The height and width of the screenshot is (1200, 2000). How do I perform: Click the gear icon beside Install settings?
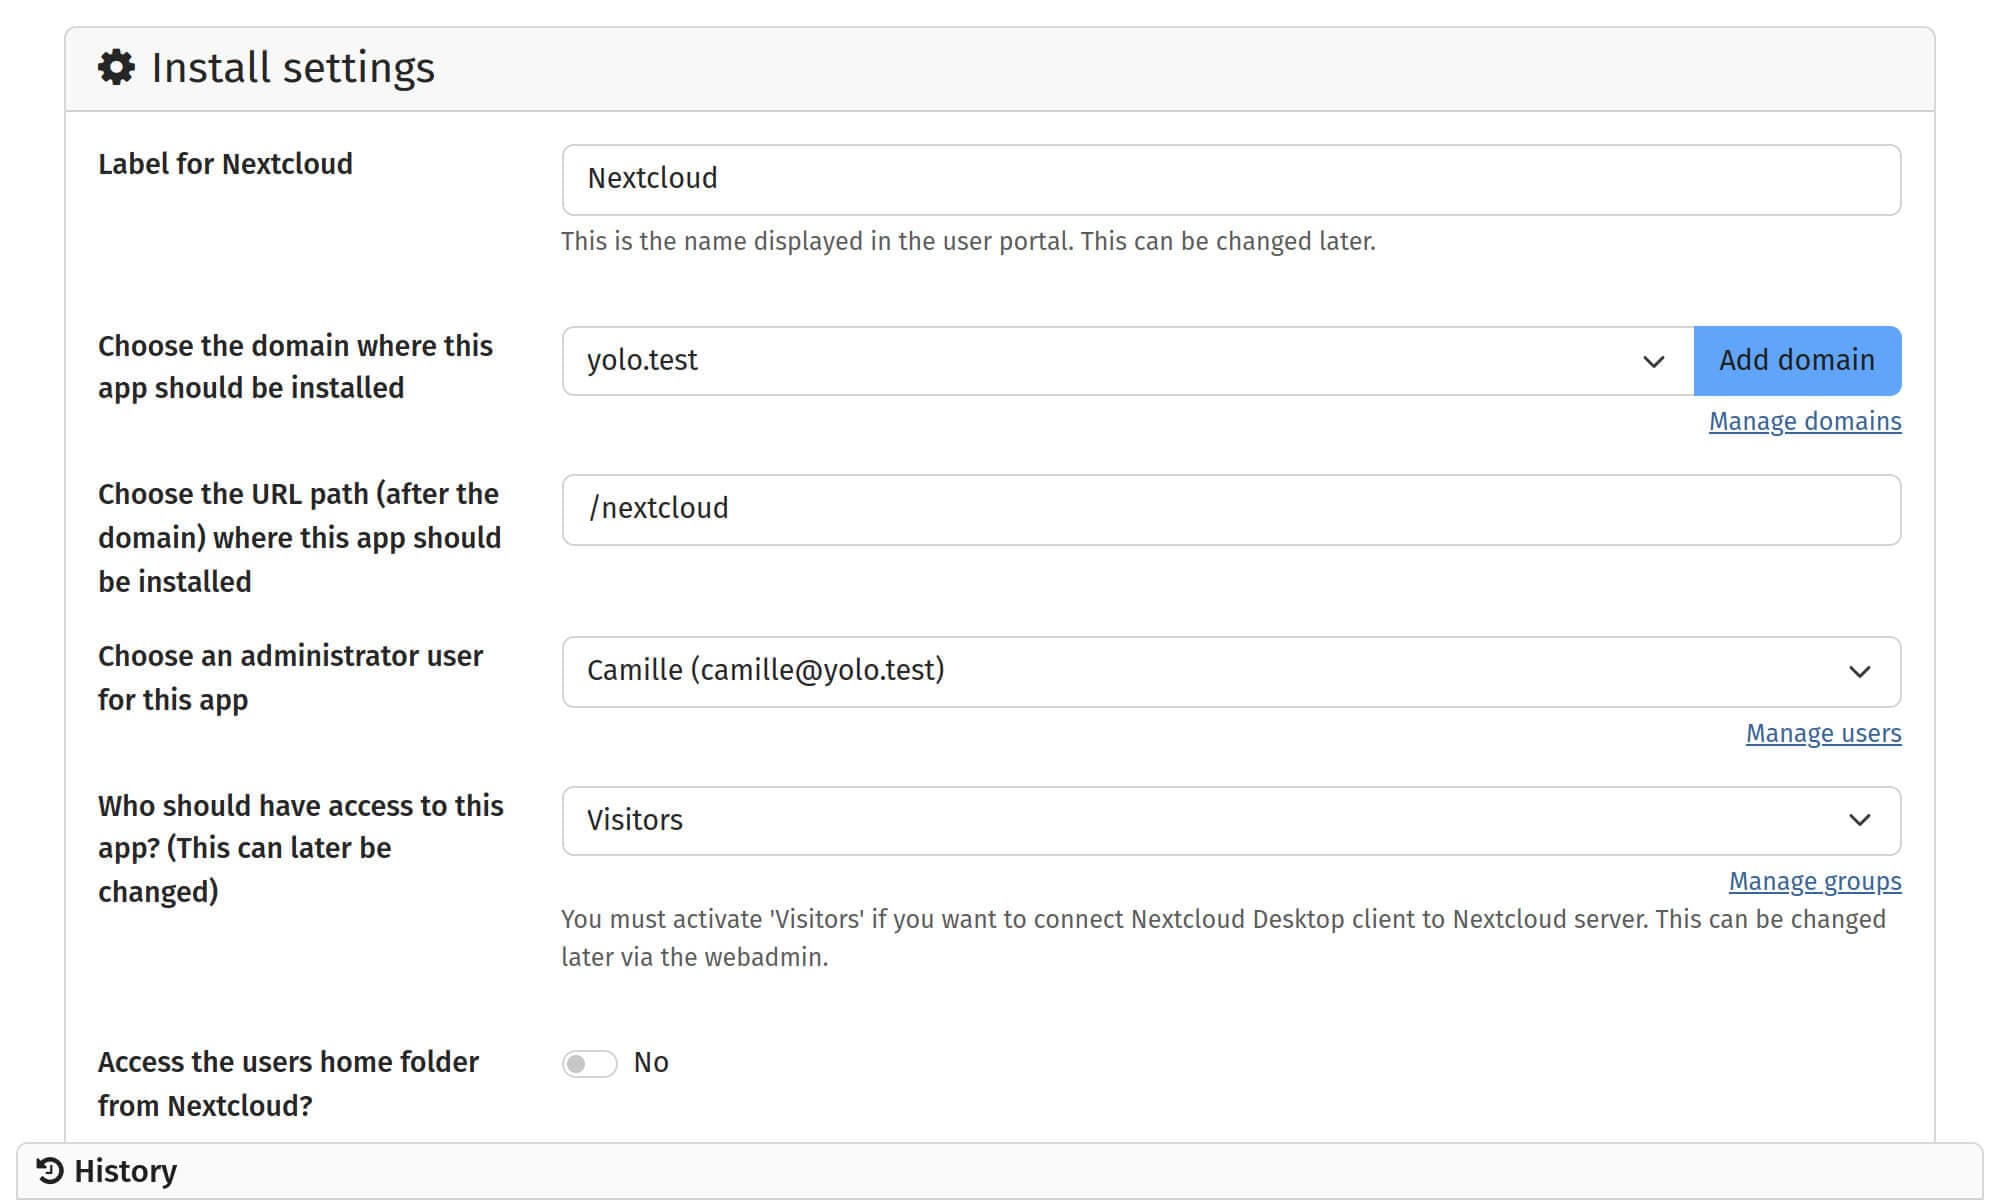(x=116, y=68)
